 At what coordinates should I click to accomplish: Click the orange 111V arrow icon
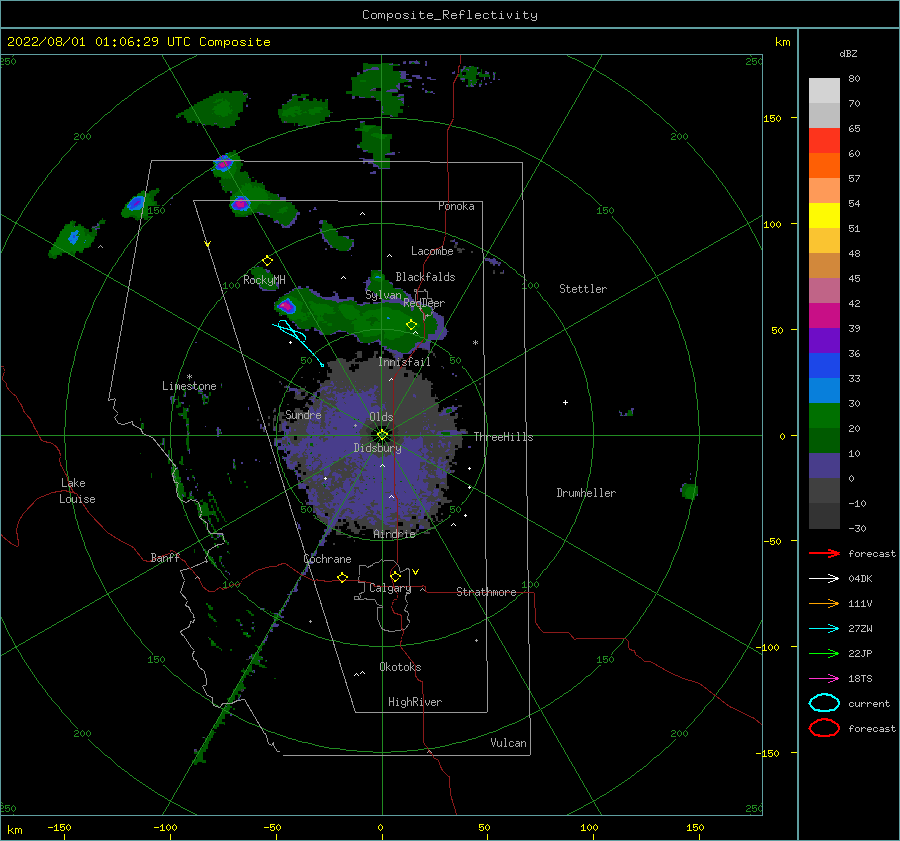pyautogui.click(x=824, y=603)
